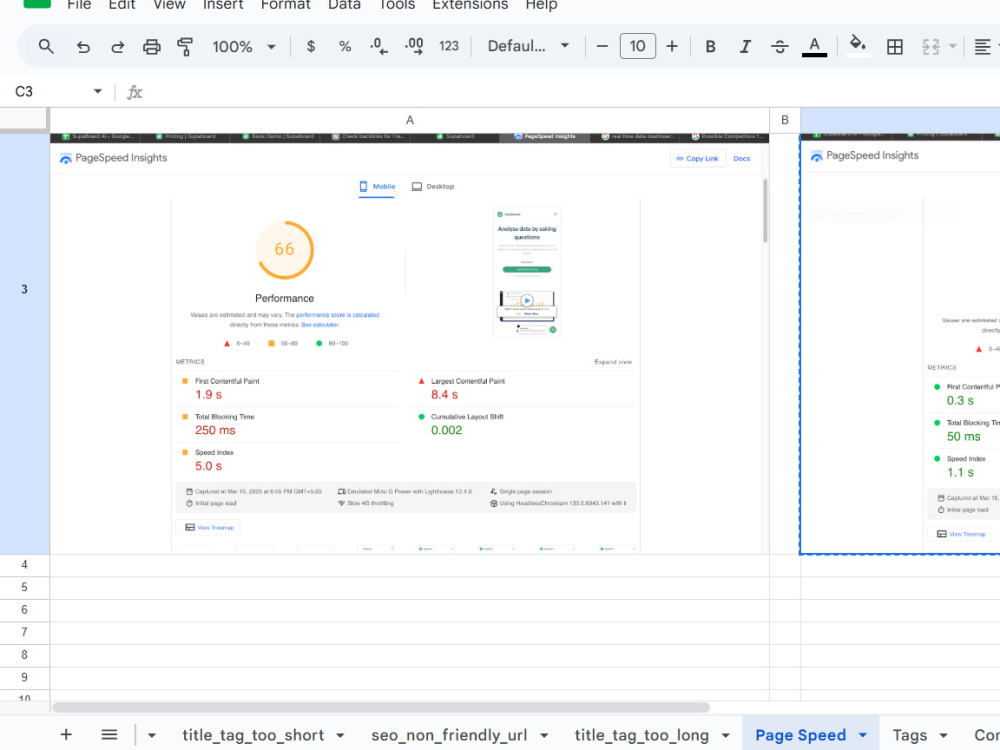This screenshot has height=750, width=1000.
Task: Select the Page Speed sheet tab
Action: pyautogui.click(x=800, y=735)
